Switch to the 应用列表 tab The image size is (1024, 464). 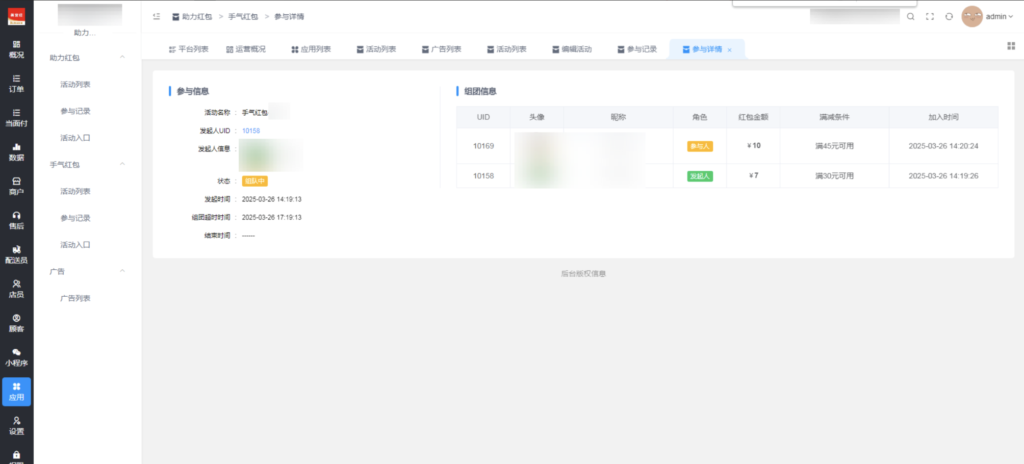pyautogui.click(x=311, y=49)
